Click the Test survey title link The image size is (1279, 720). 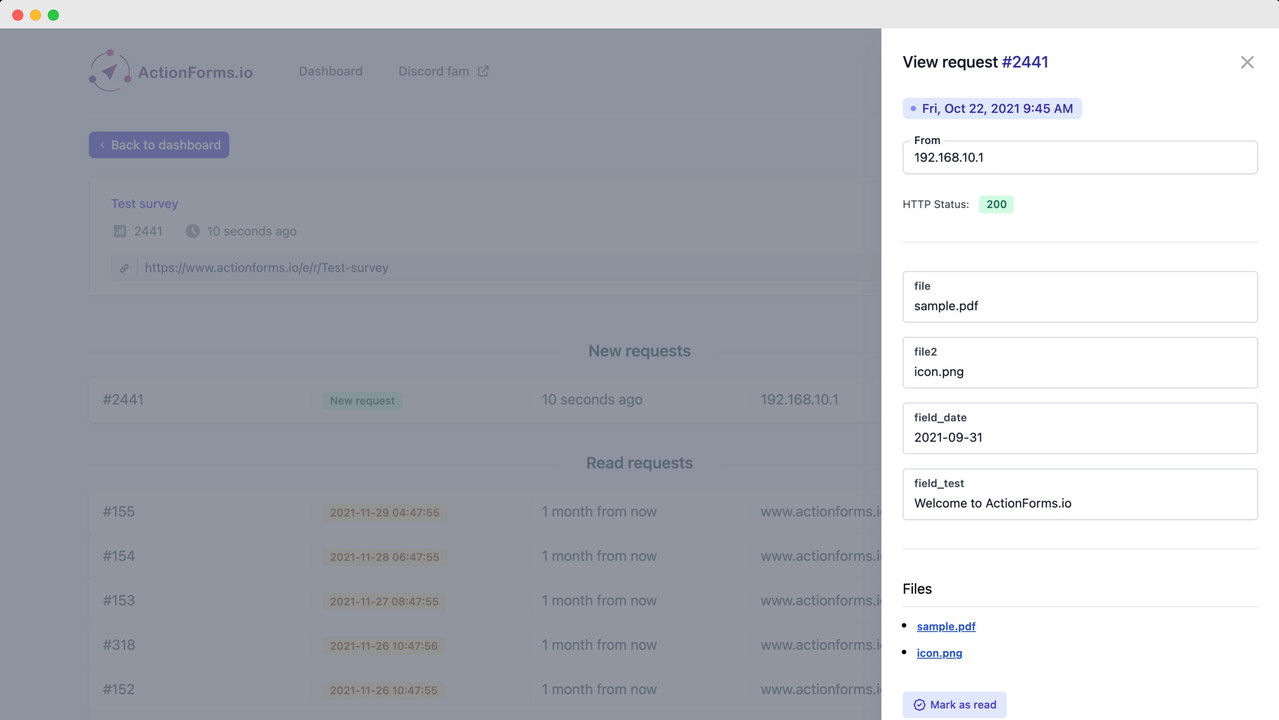tap(144, 203)
